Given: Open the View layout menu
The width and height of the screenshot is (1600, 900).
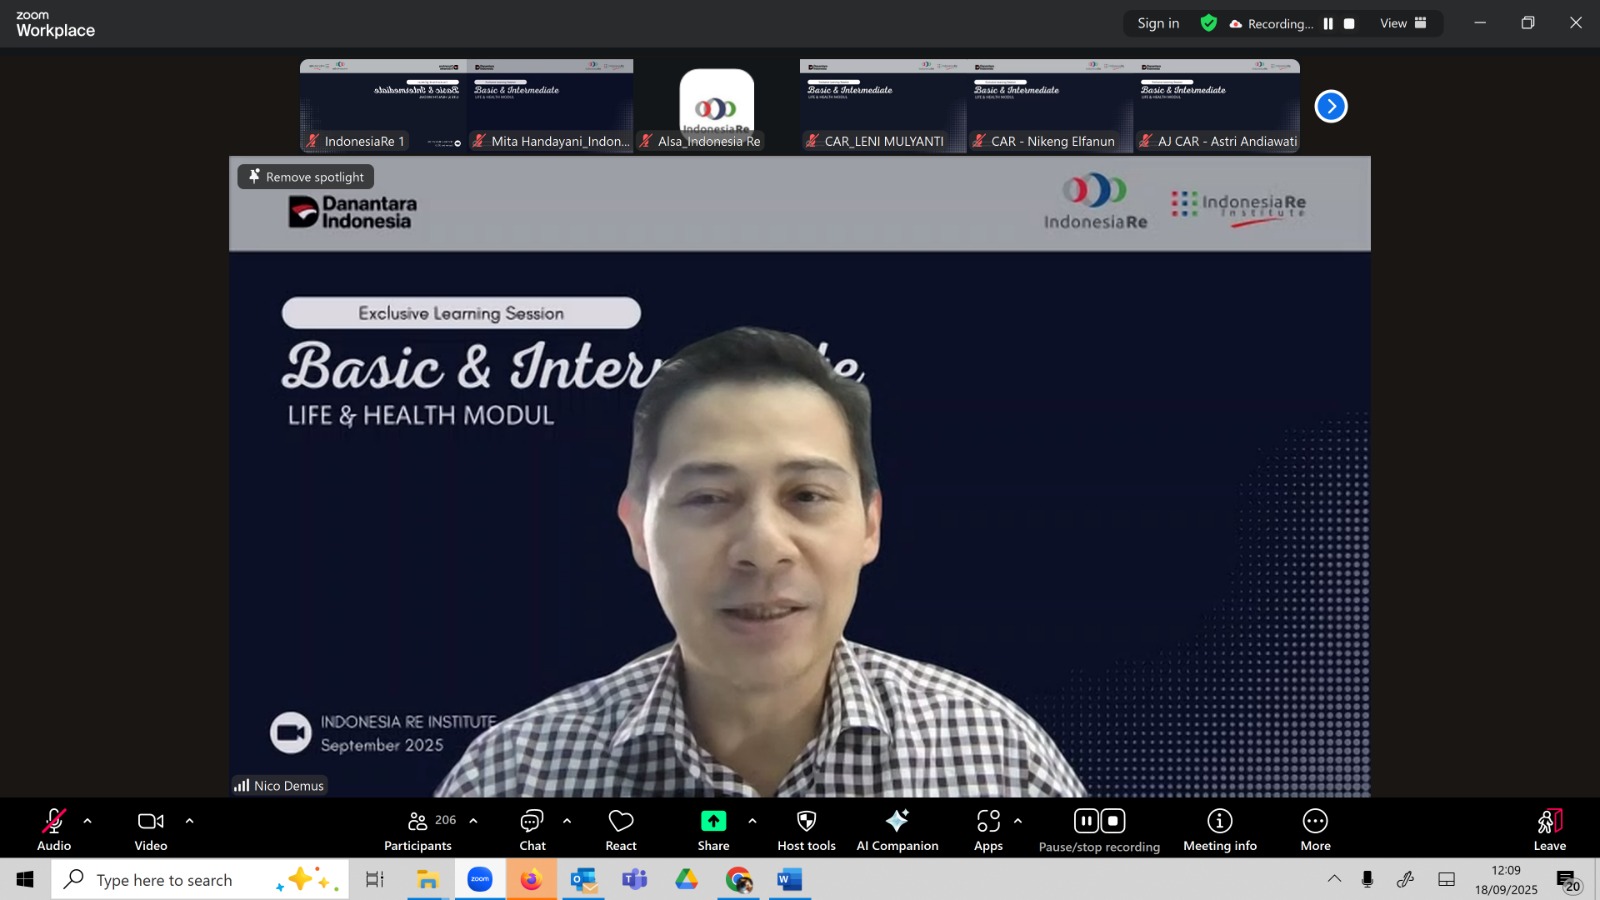Looking at the screenshot, I should [1403, 24].
